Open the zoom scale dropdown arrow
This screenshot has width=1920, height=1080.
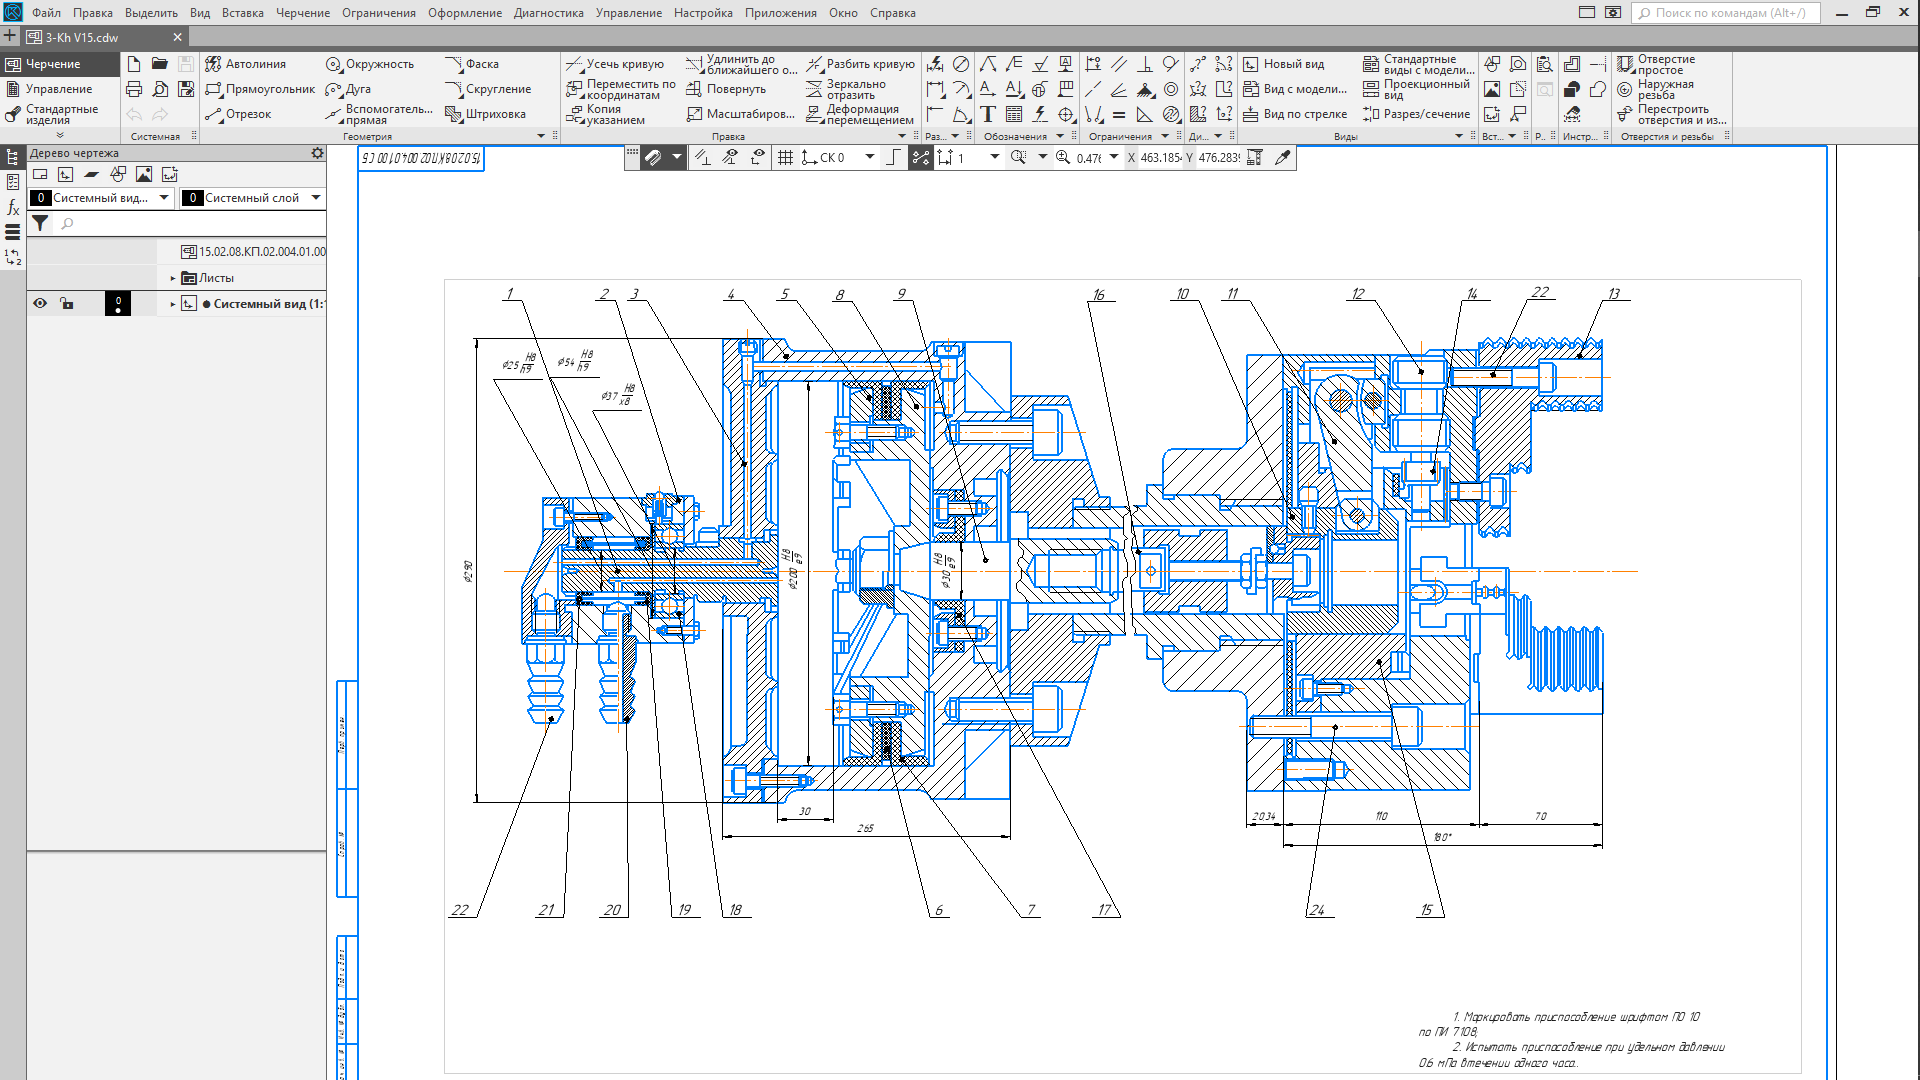click(1114, 157)
